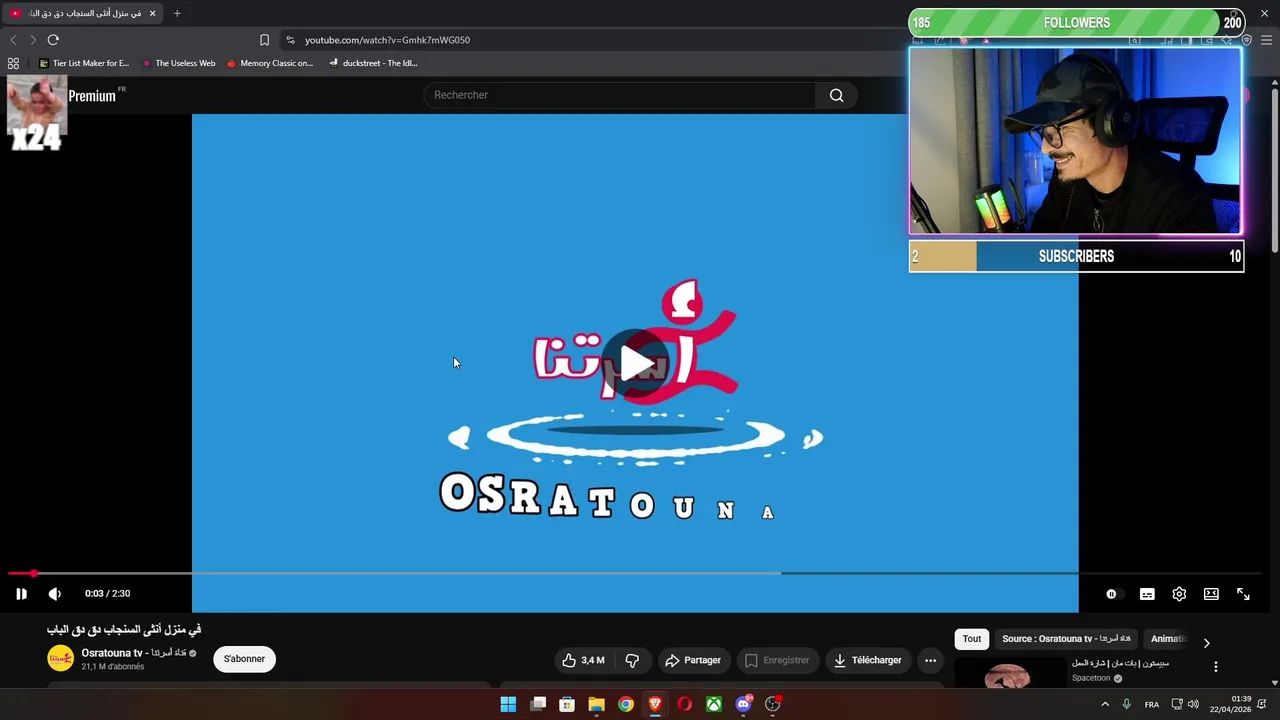Go back in browser history
This screenshot has width=1280, height=720.
[13, 40]
